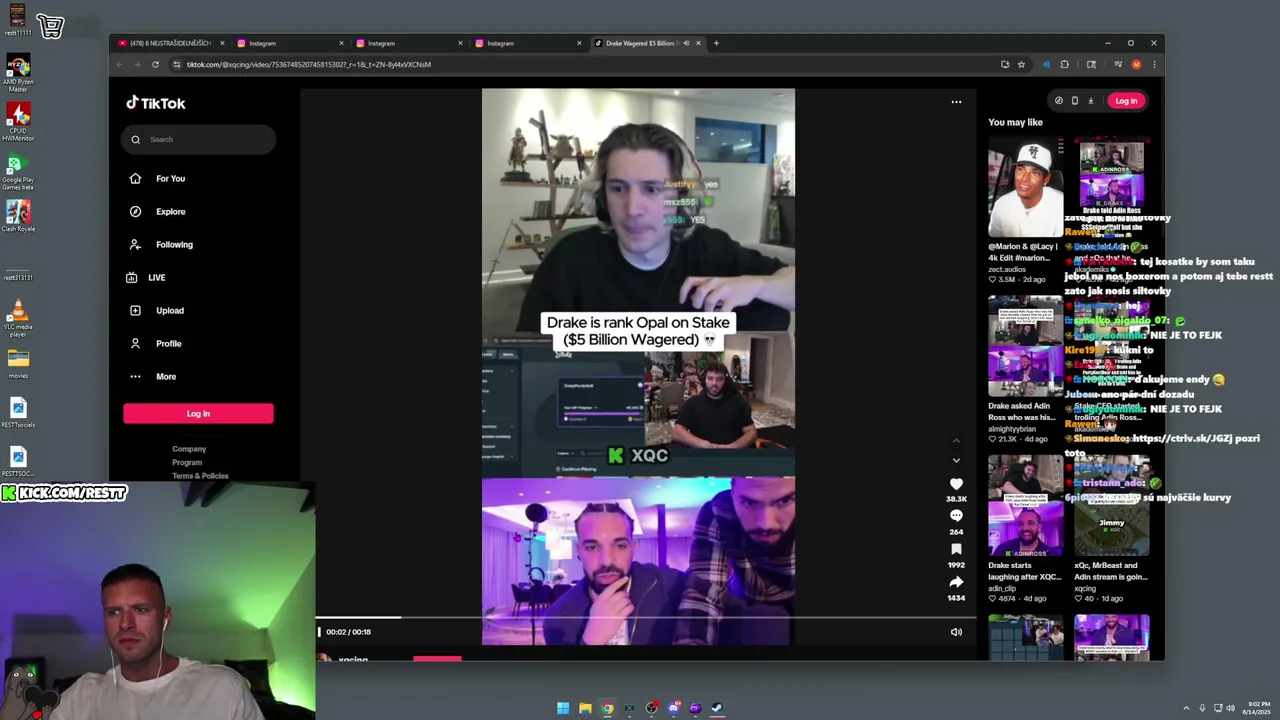This screenshot has height=720, width=1280.
Task: Open the Windows Start menu
Action: (563, 708)
